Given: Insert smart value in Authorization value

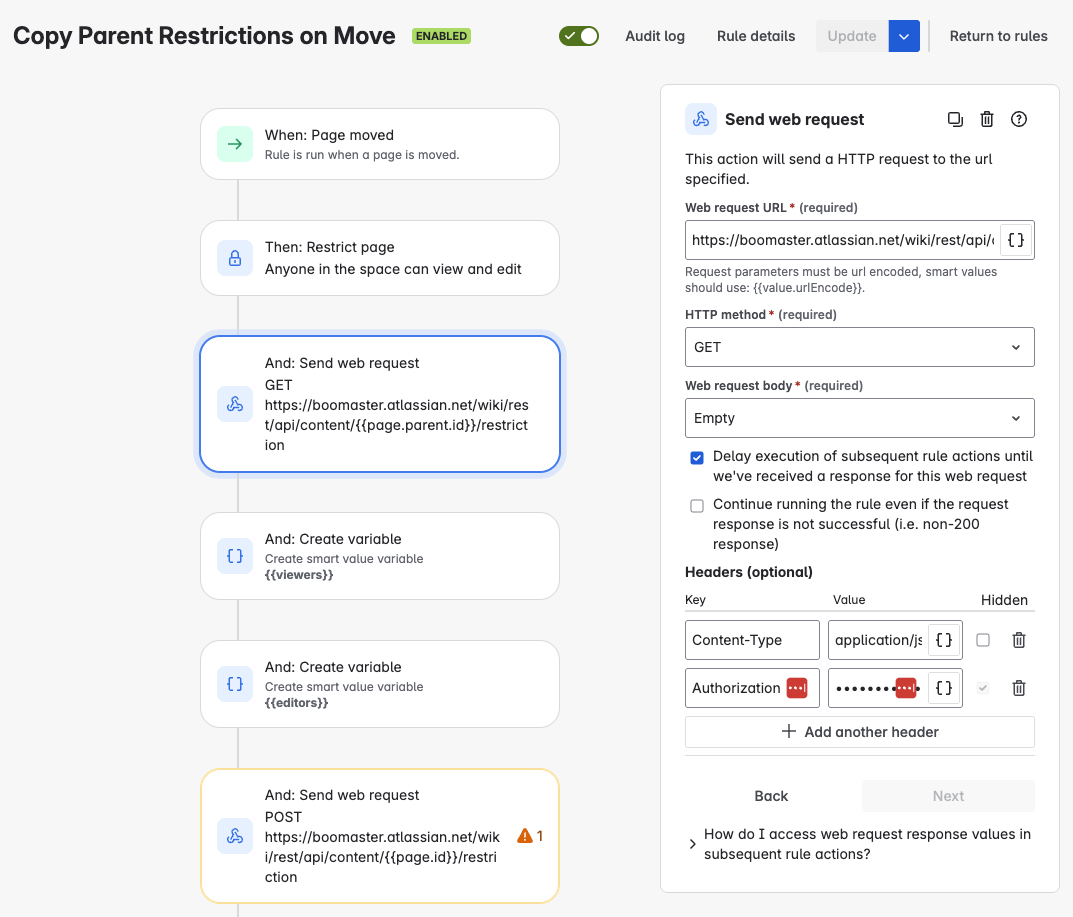Looking at the screenshot, I should (x=944, y=688).
